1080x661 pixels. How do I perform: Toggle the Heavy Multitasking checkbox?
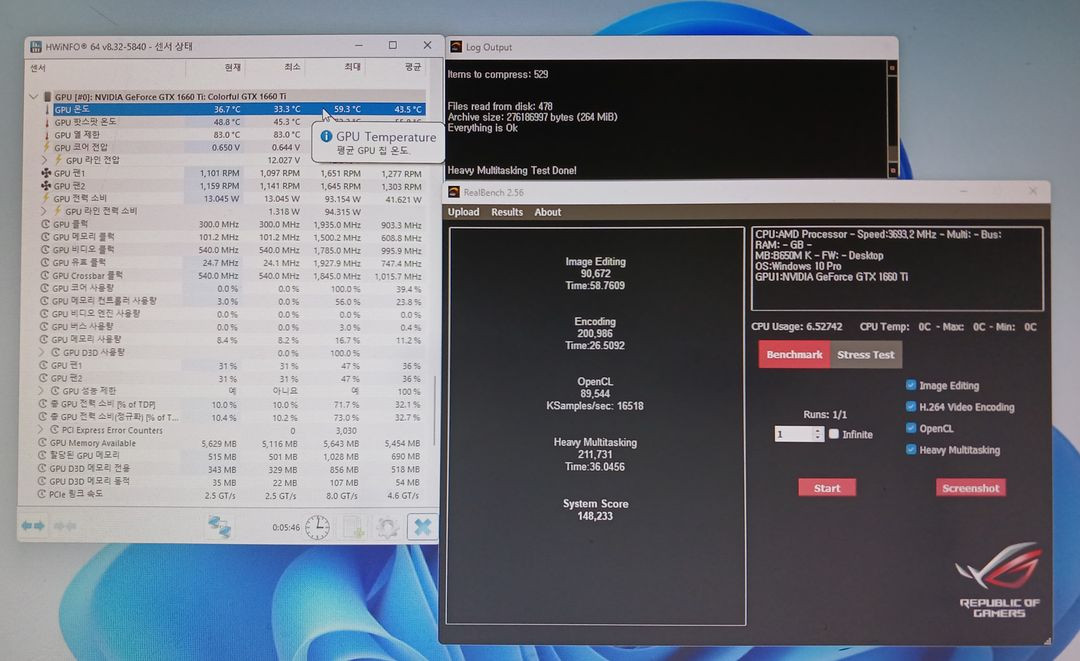coord(911,450)
